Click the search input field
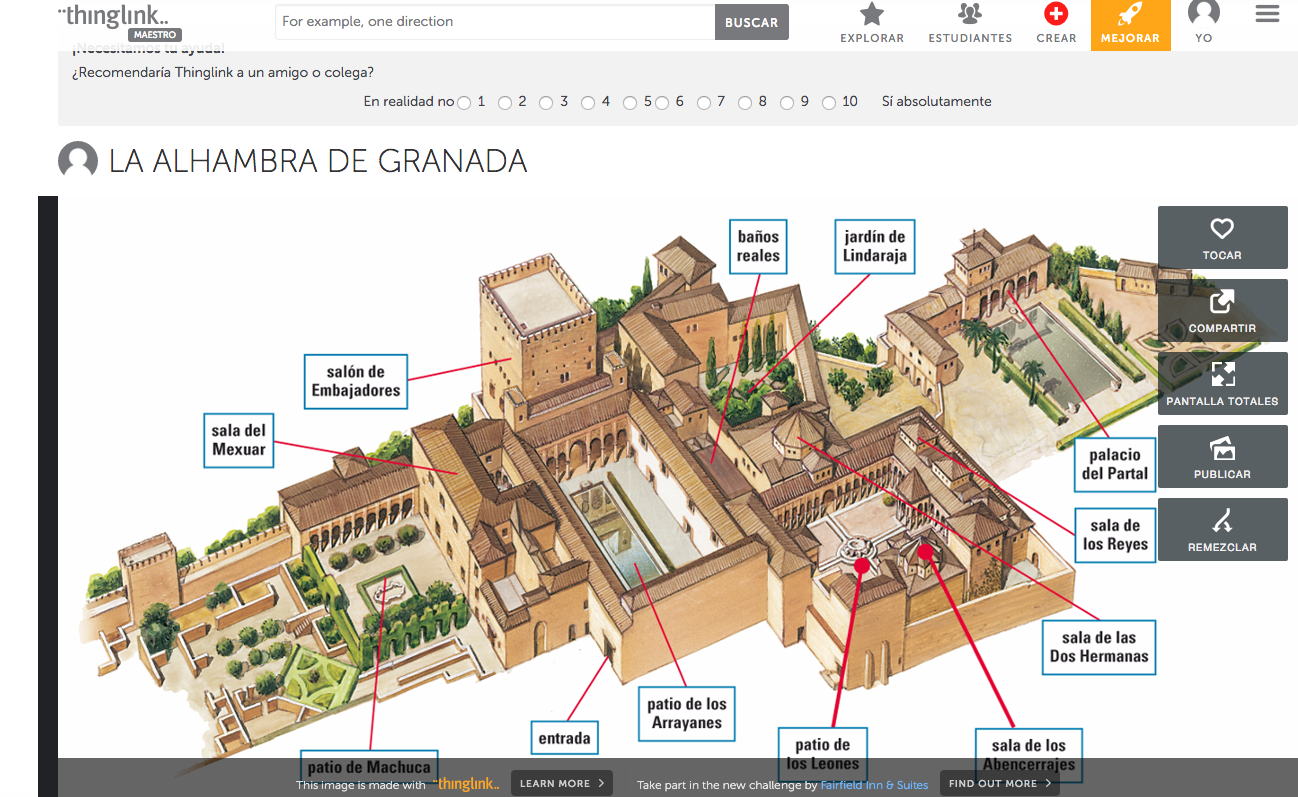 click(495, 22)
